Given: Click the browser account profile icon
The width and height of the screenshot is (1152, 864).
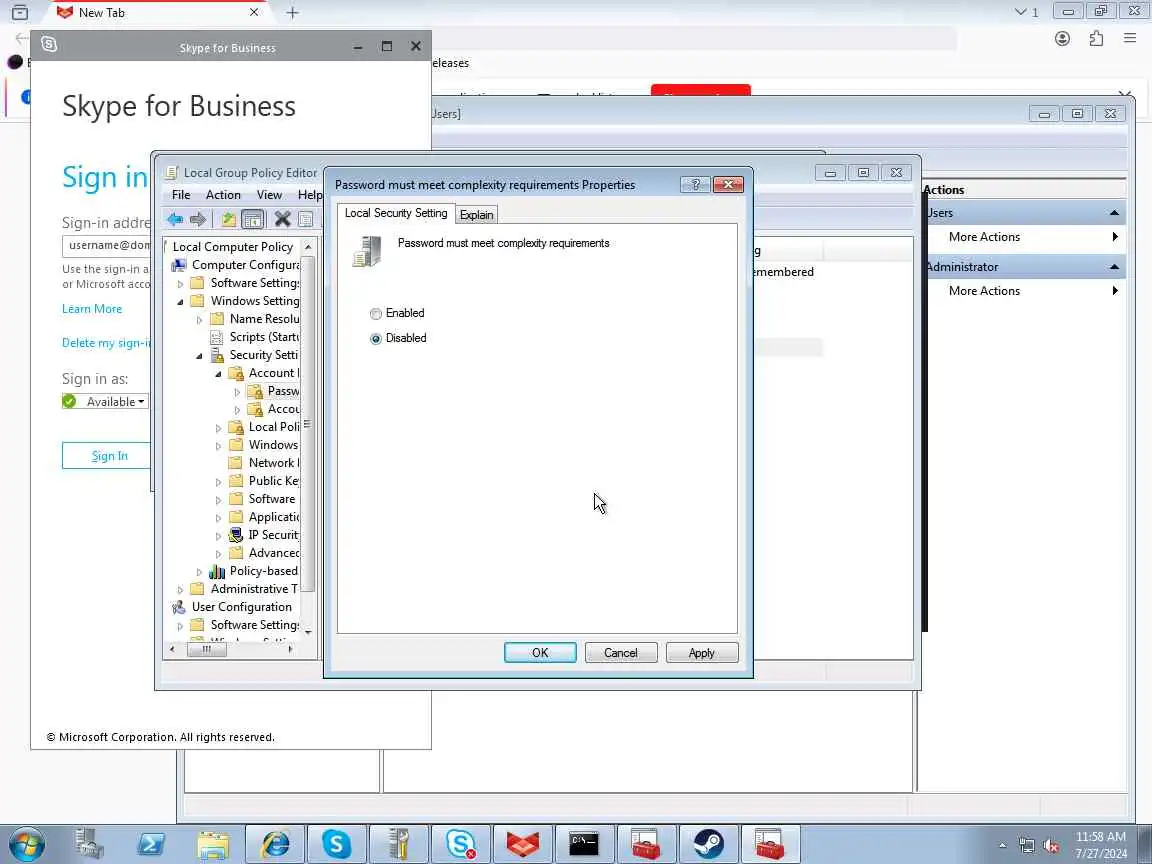Looking at the screenshot, I should coord(1062,38).
